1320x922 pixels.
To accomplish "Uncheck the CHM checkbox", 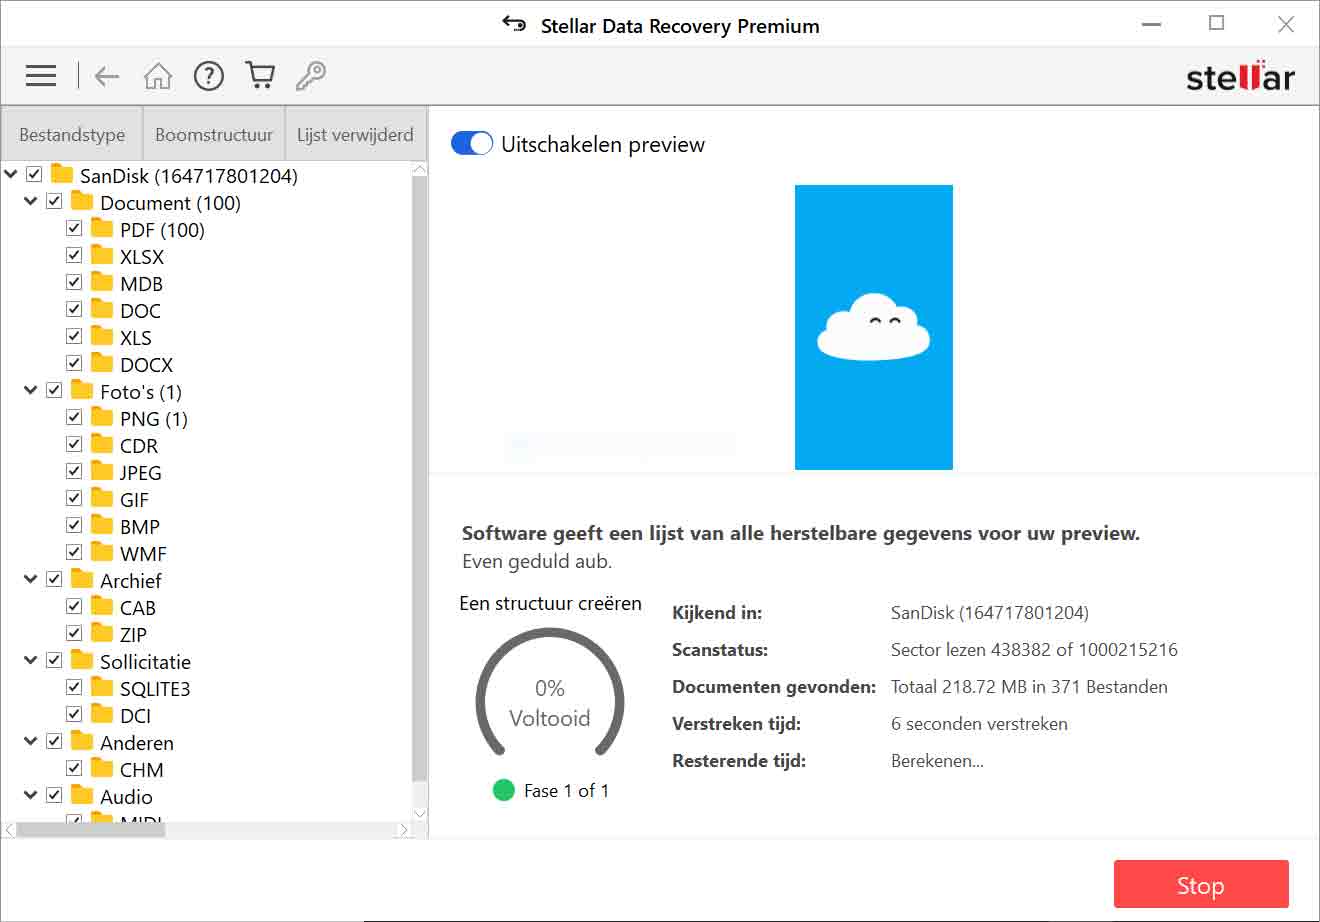I will pyautogui.click(x=74, y=768).
